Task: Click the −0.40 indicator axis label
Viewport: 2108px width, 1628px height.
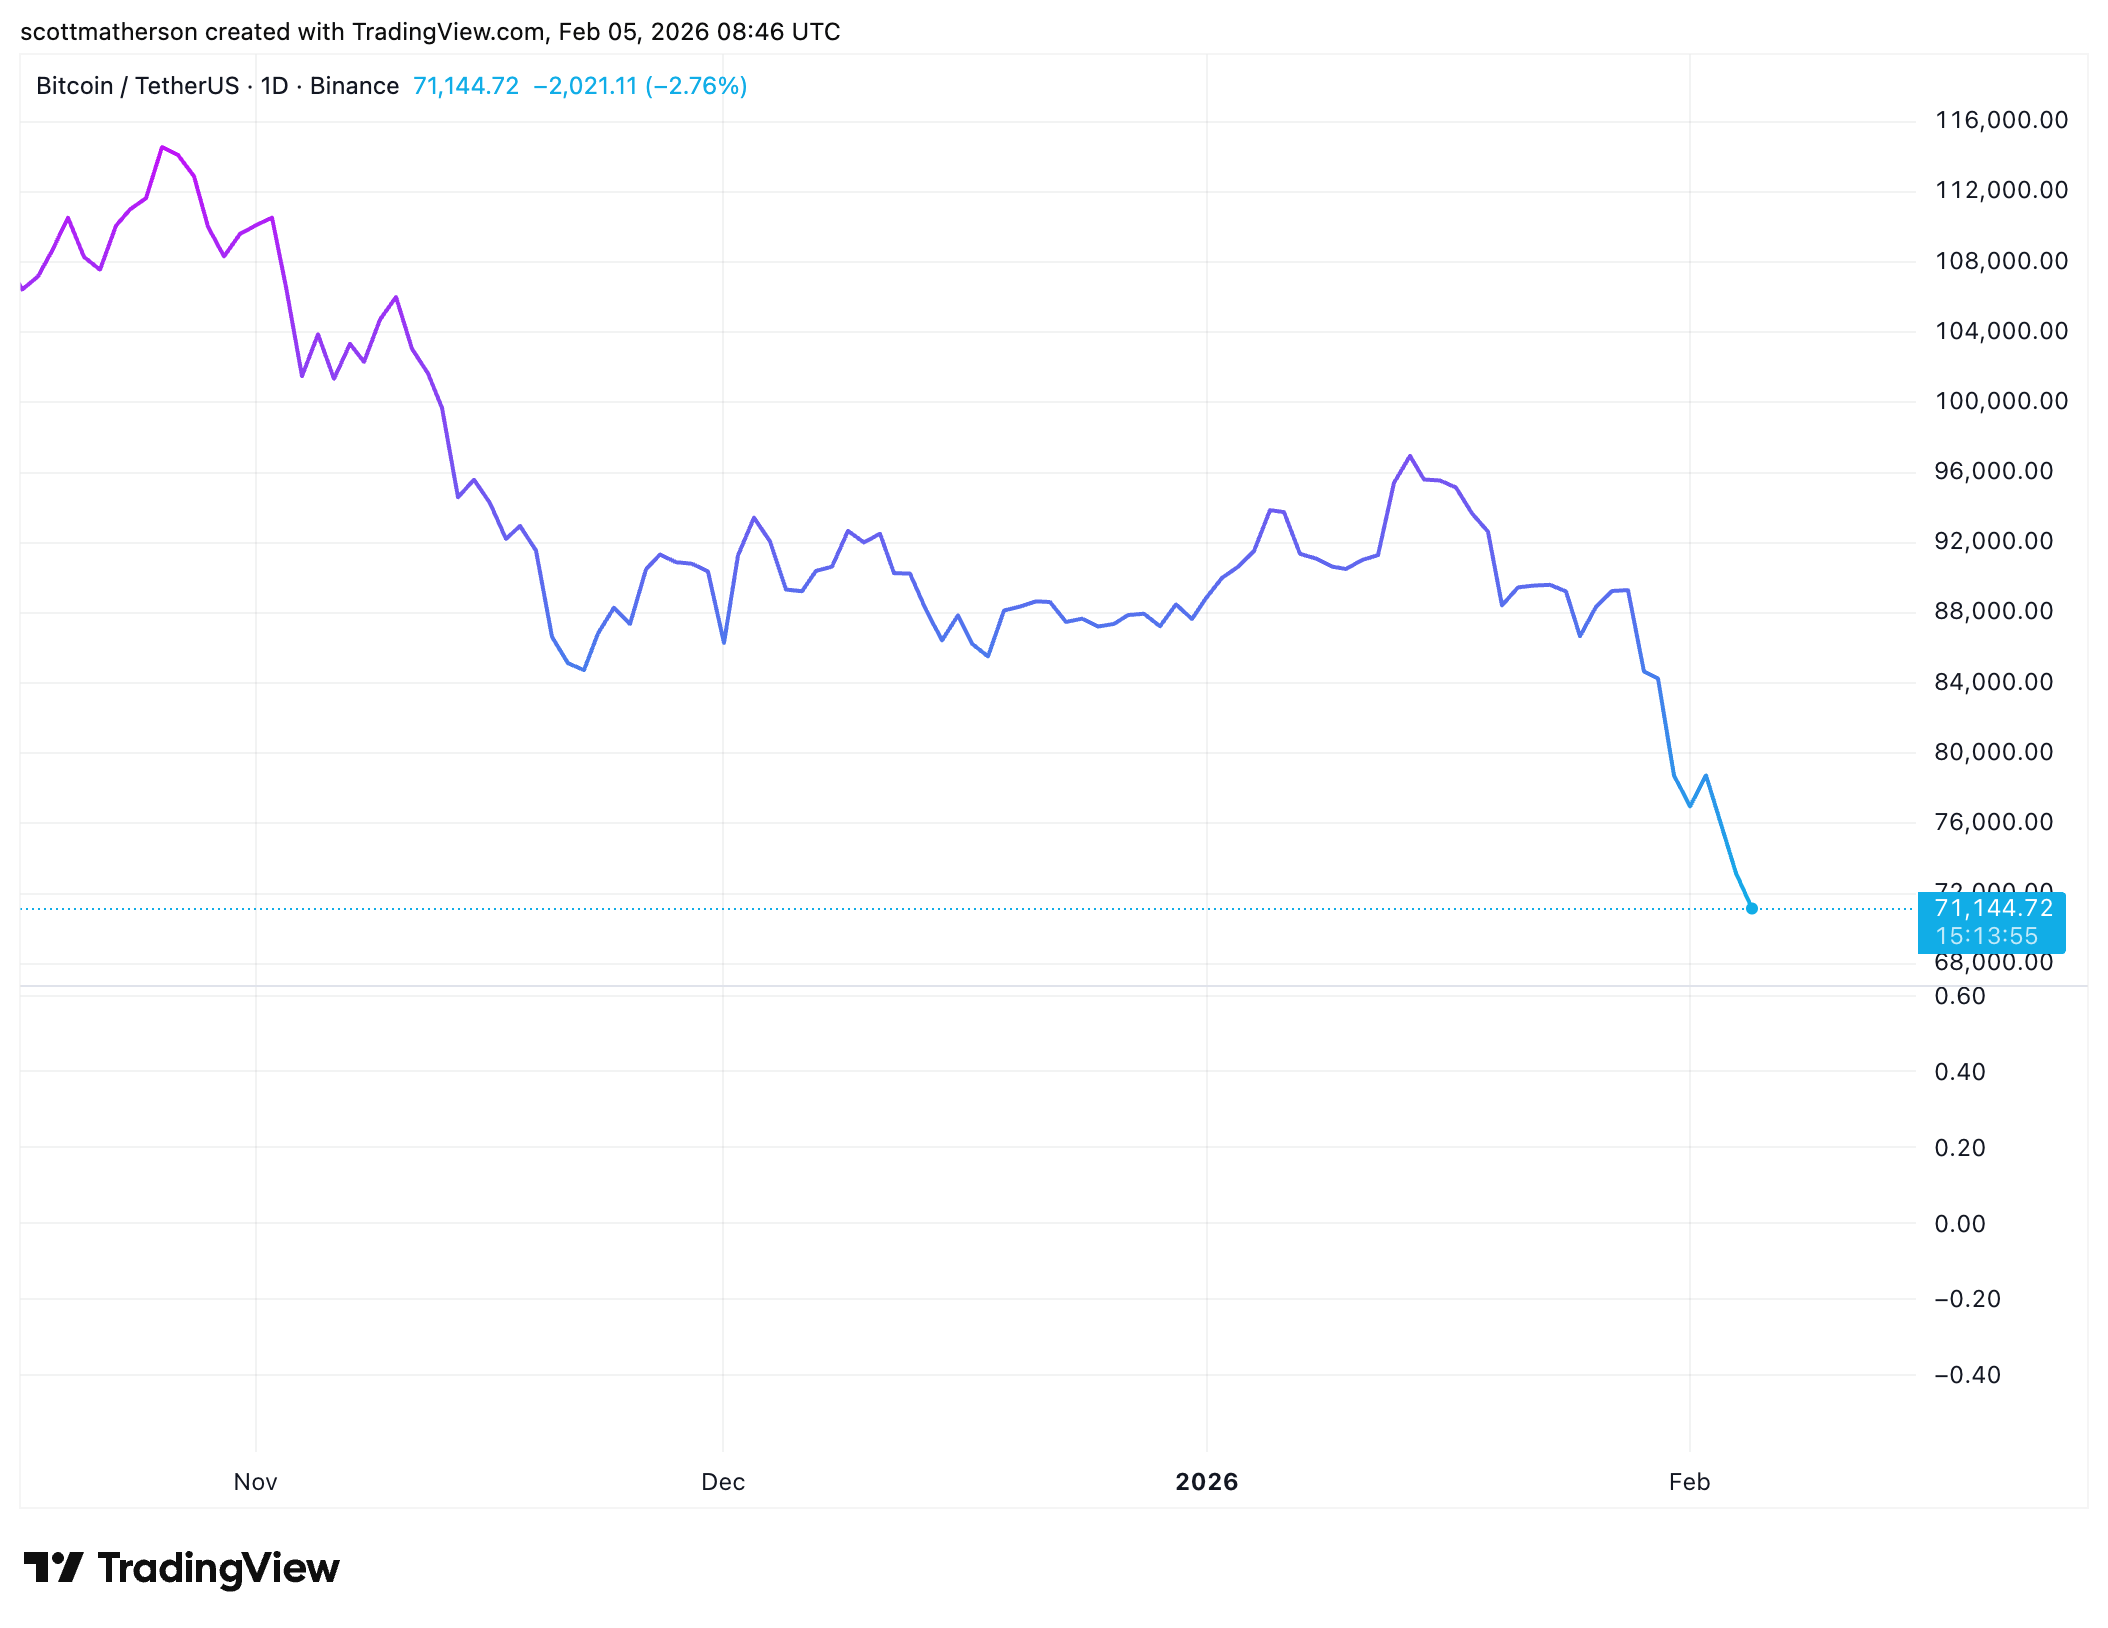Action: pos(1967,1375)
